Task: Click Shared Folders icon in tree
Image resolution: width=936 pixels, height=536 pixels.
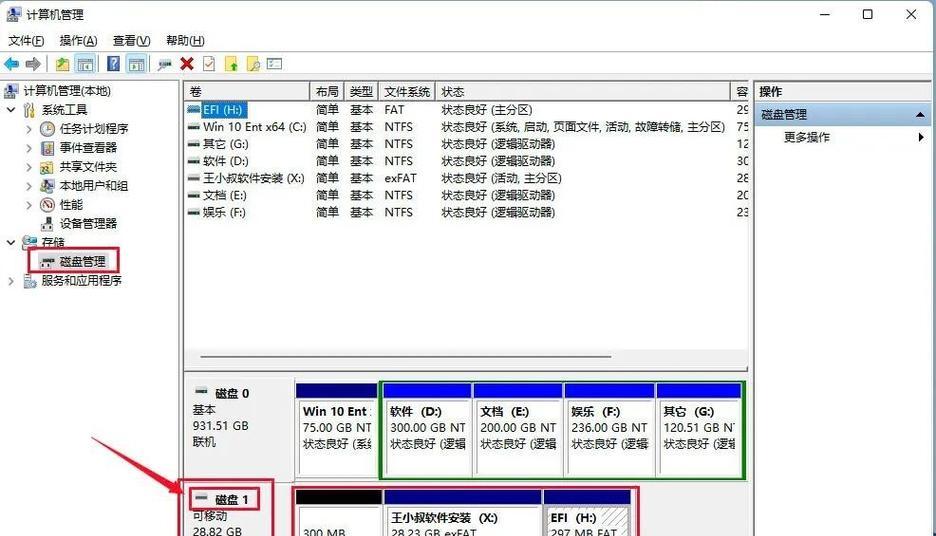Action: tap(47, 167)
